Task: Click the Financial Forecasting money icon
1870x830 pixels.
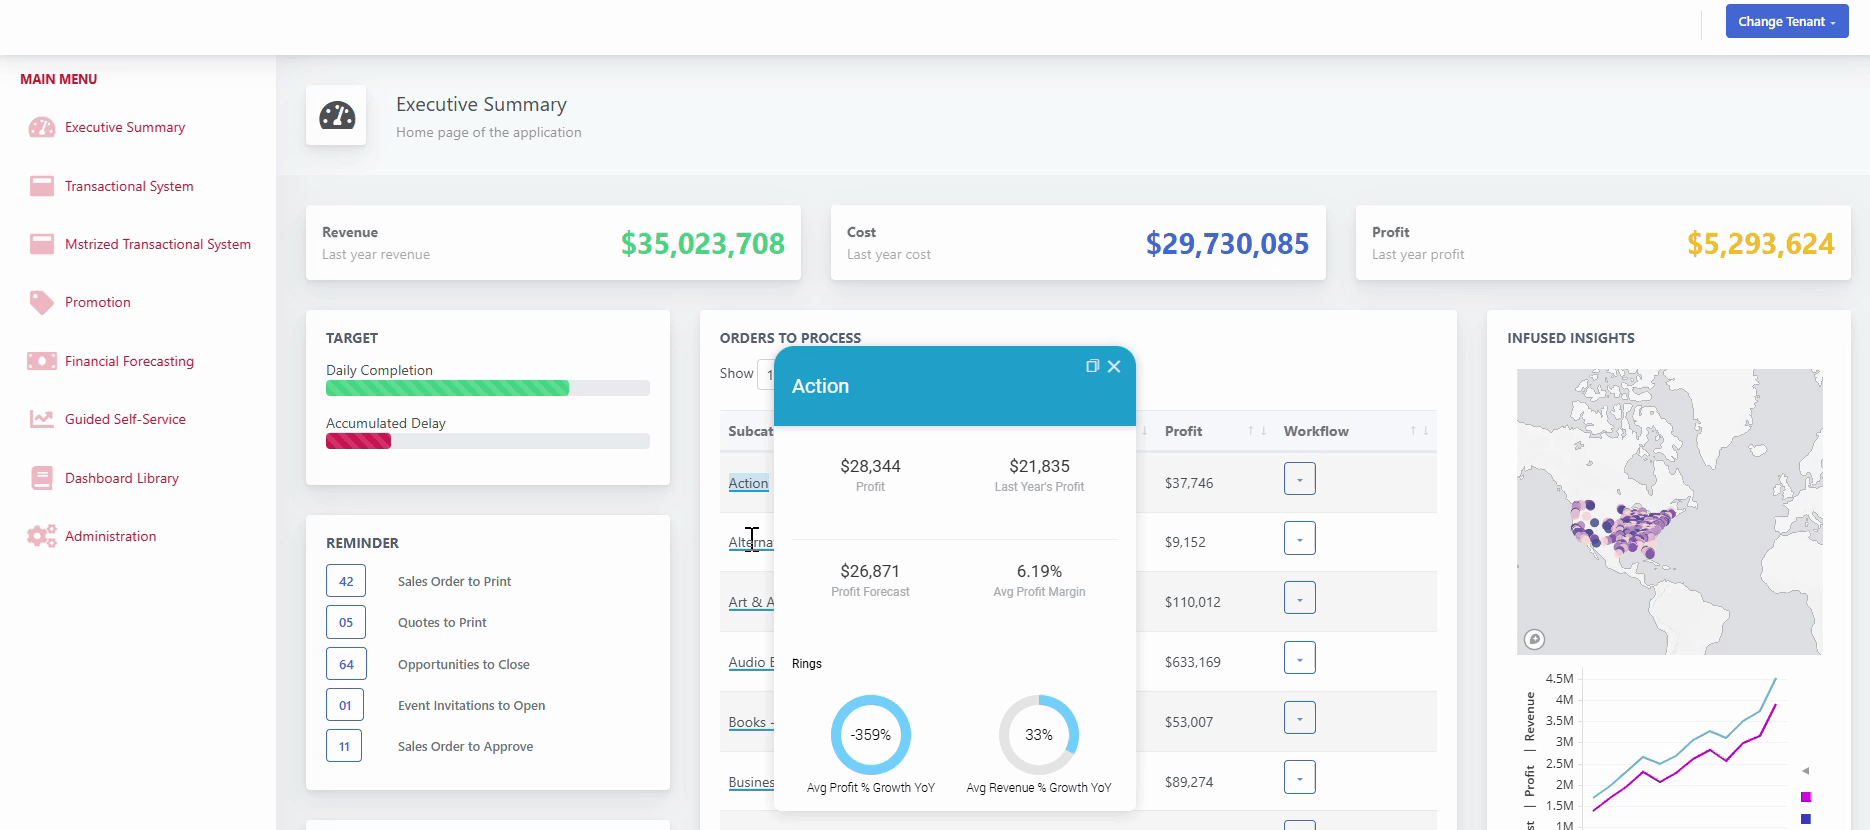Action: 42,361
